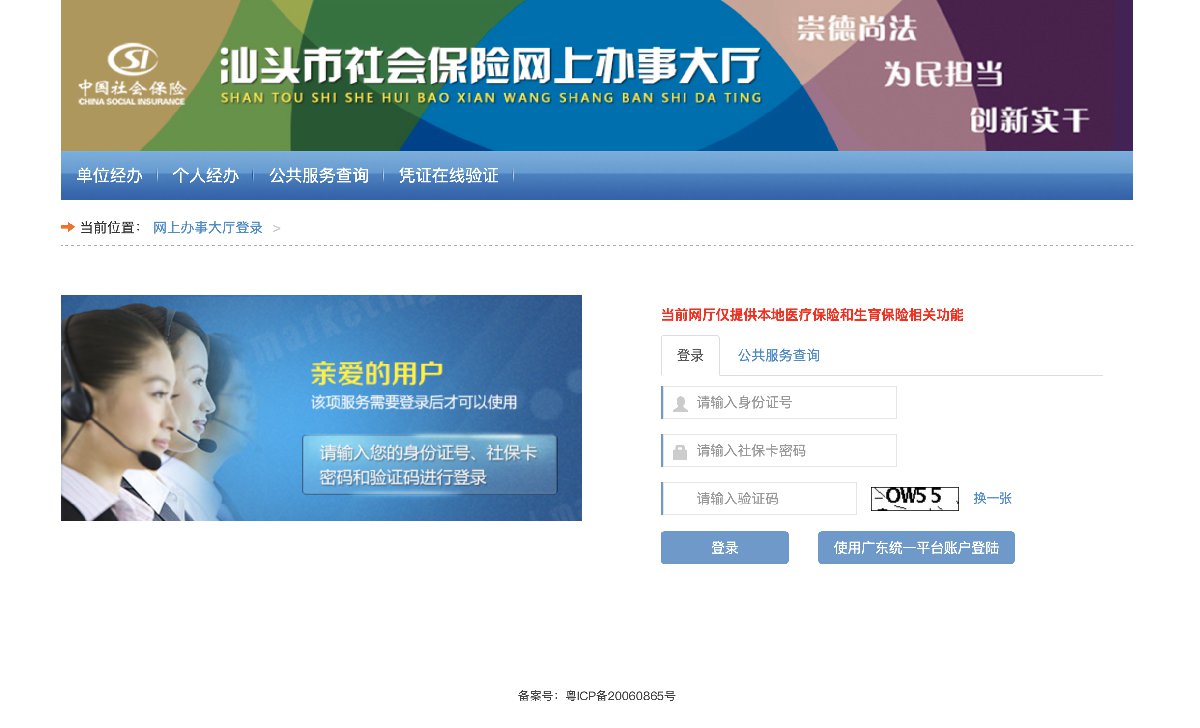
Task: Click the padlock icon in password field
Action: (x=680, y=452)
